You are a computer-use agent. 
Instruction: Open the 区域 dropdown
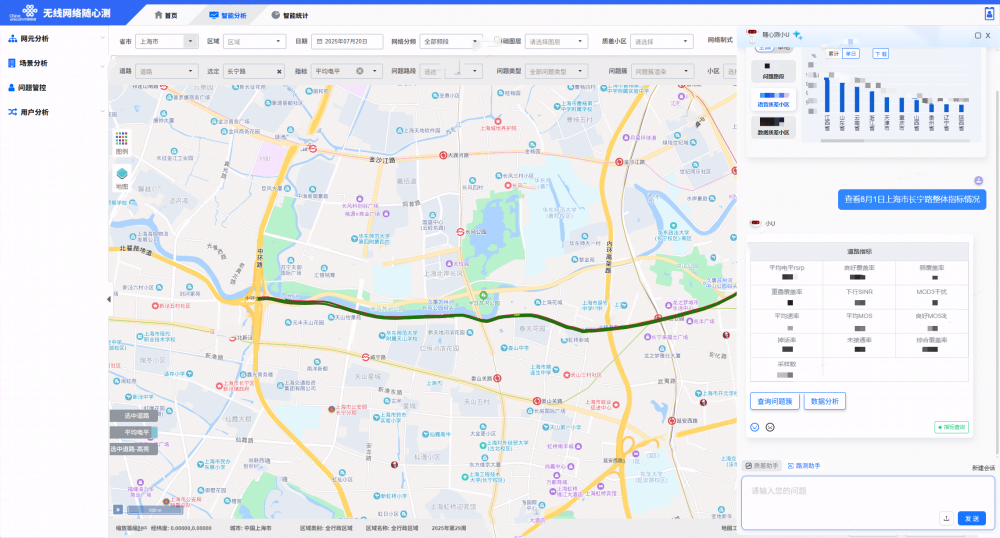(254, 41)
